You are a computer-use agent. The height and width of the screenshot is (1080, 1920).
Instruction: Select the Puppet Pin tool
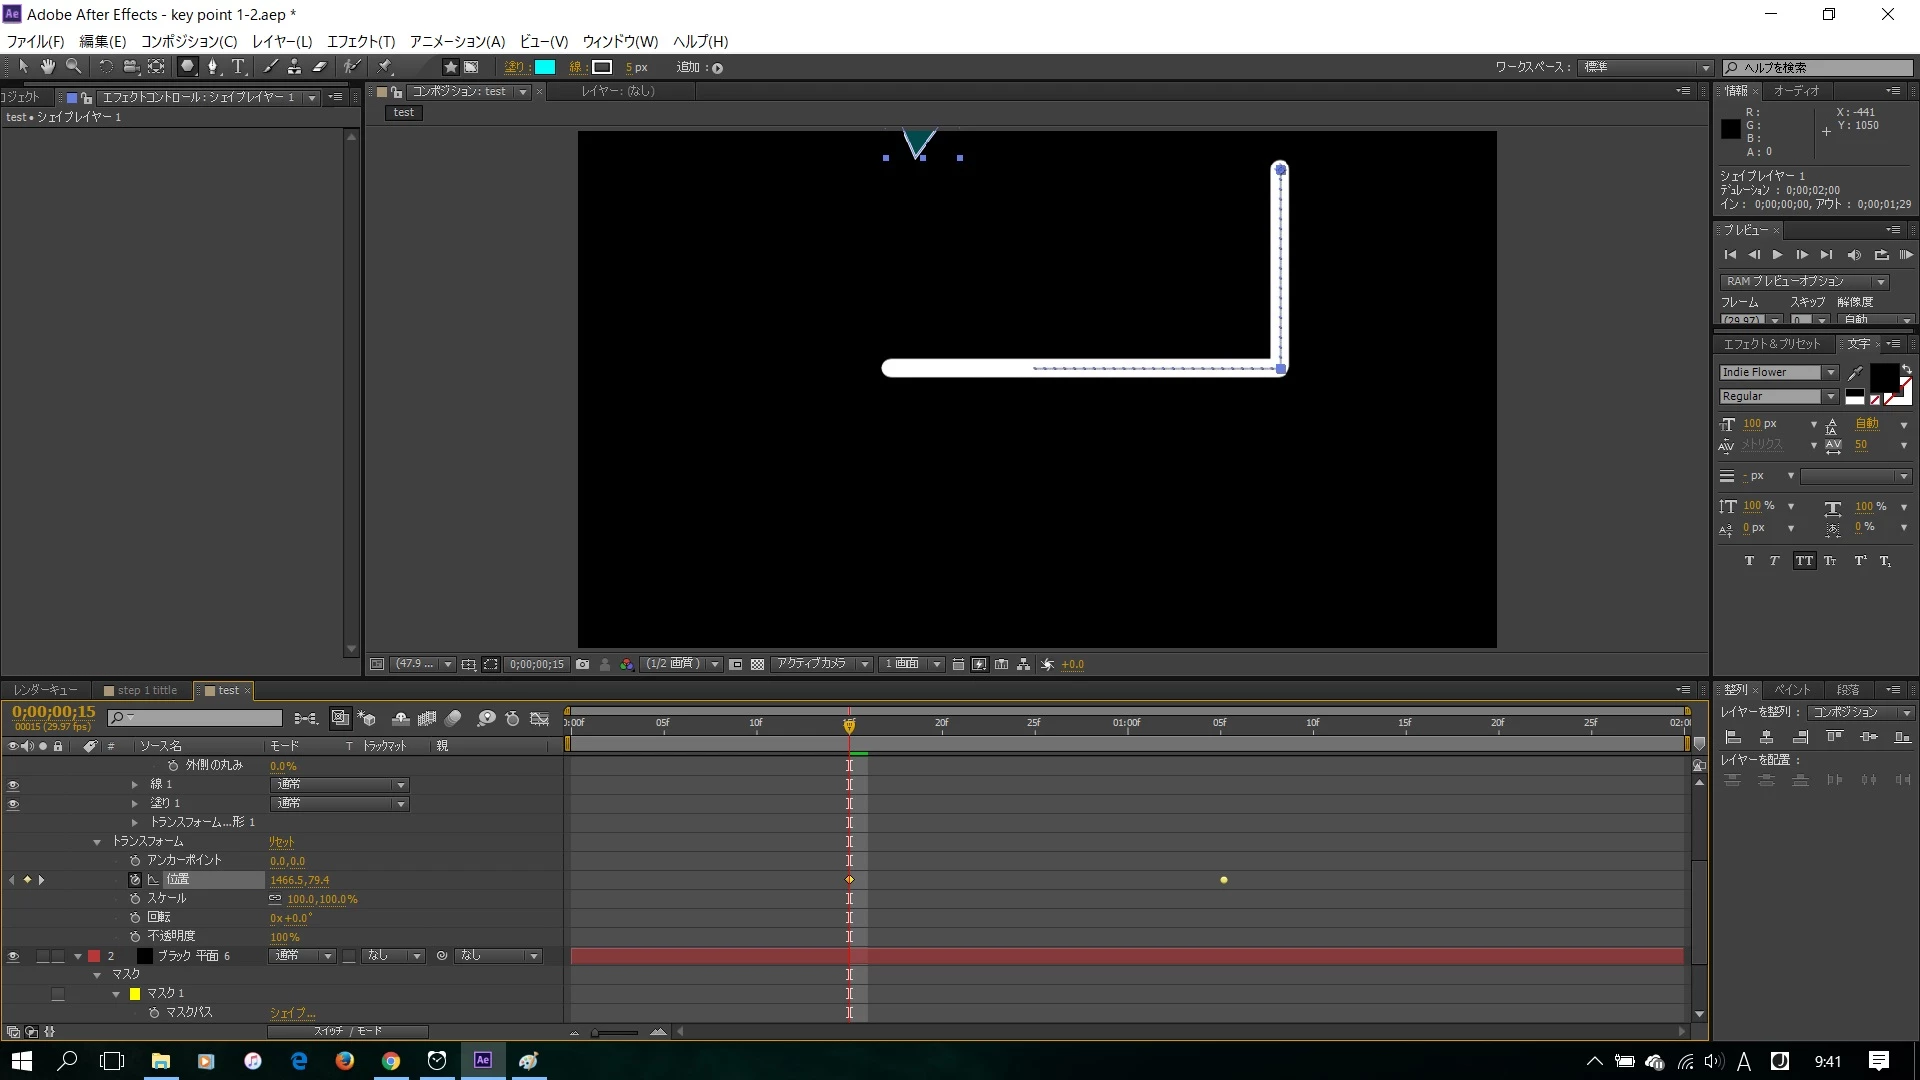(x=385, y=67)
